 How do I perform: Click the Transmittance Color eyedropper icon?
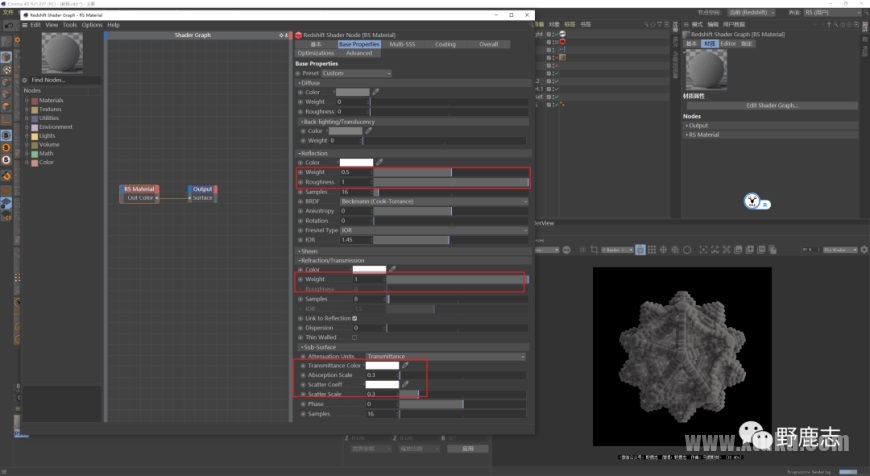click(x=405, y=366)
